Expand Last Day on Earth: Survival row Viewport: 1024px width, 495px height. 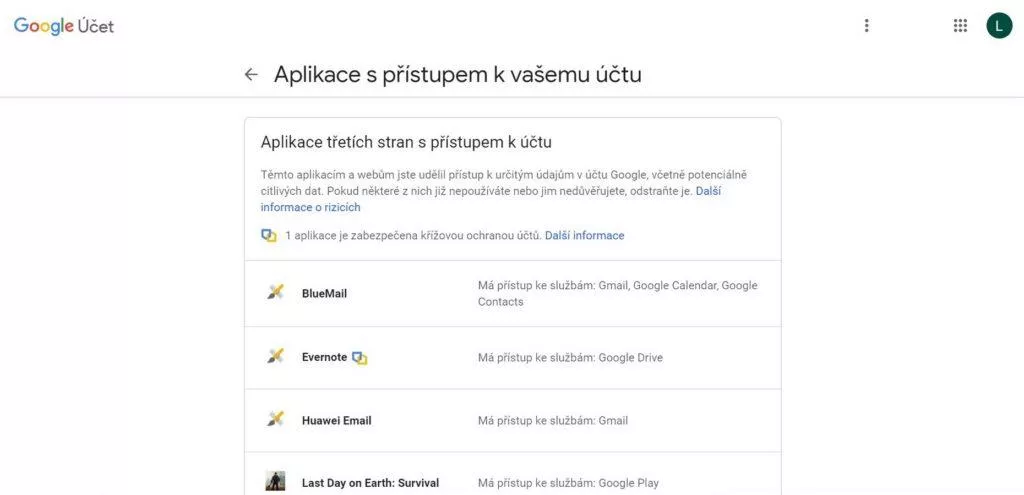coord(513,474)
